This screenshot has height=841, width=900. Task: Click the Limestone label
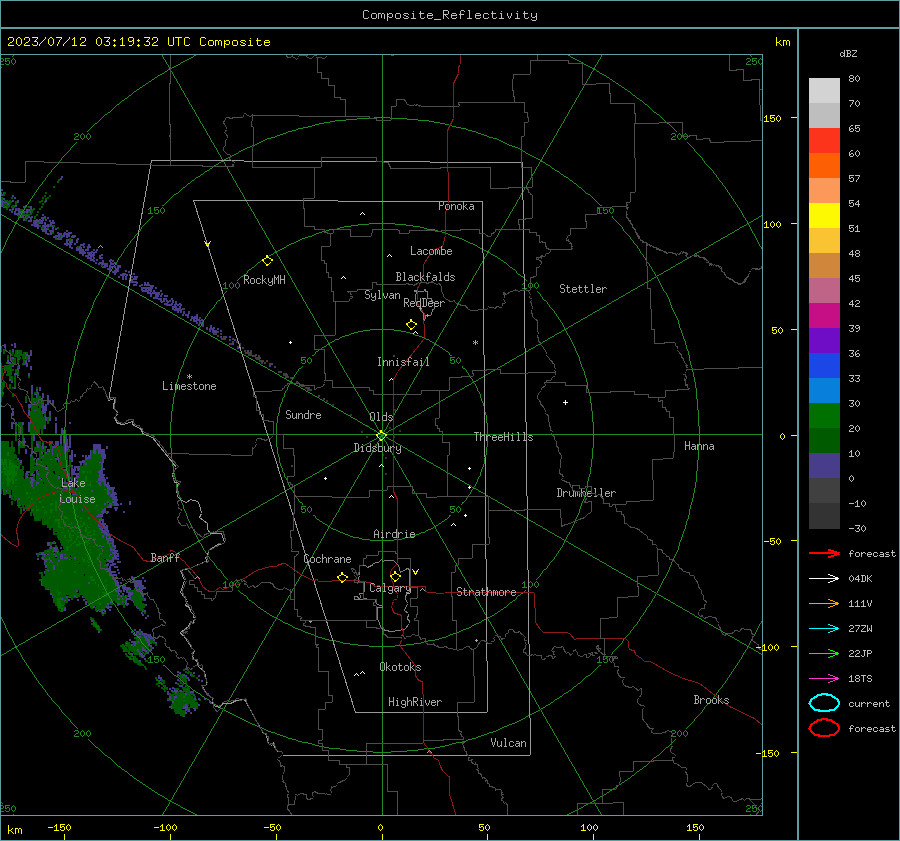click(x=189, y=386)
